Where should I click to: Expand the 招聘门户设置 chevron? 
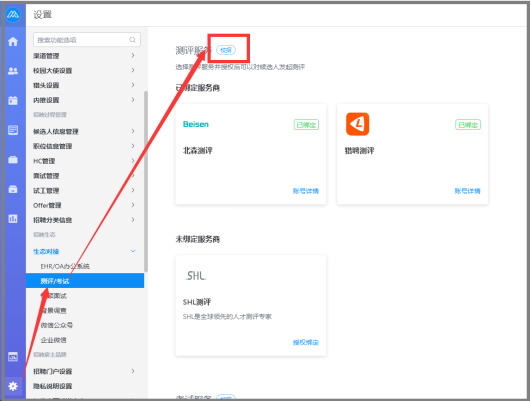tap(133, 371)
